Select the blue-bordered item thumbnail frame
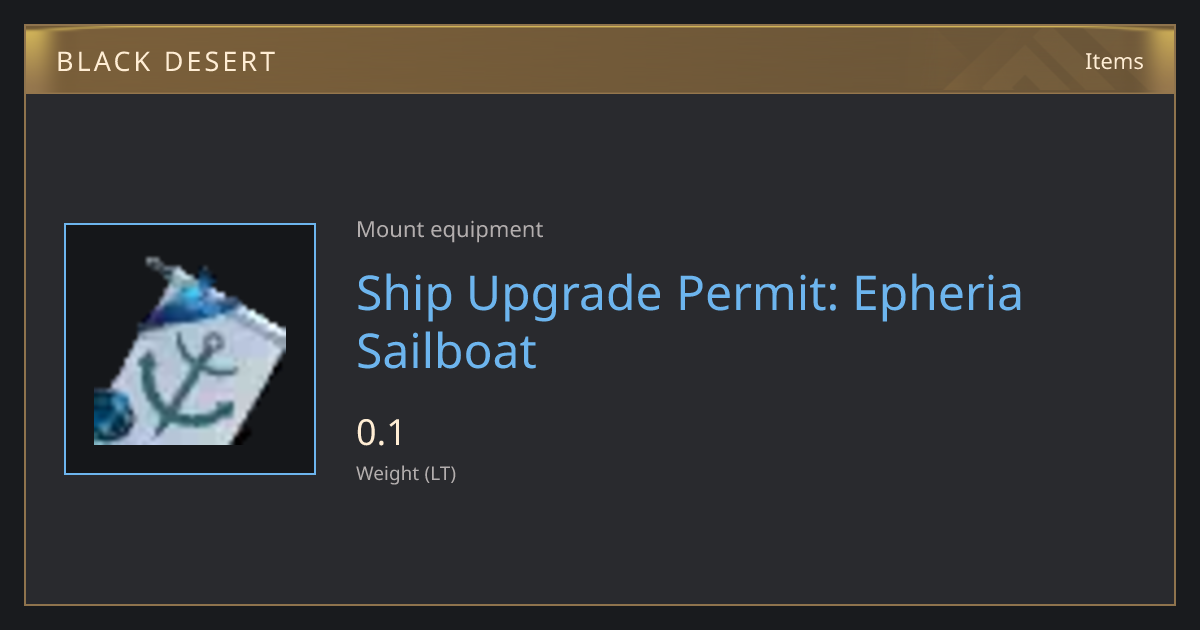The image size is (1200, 630). 190,350
